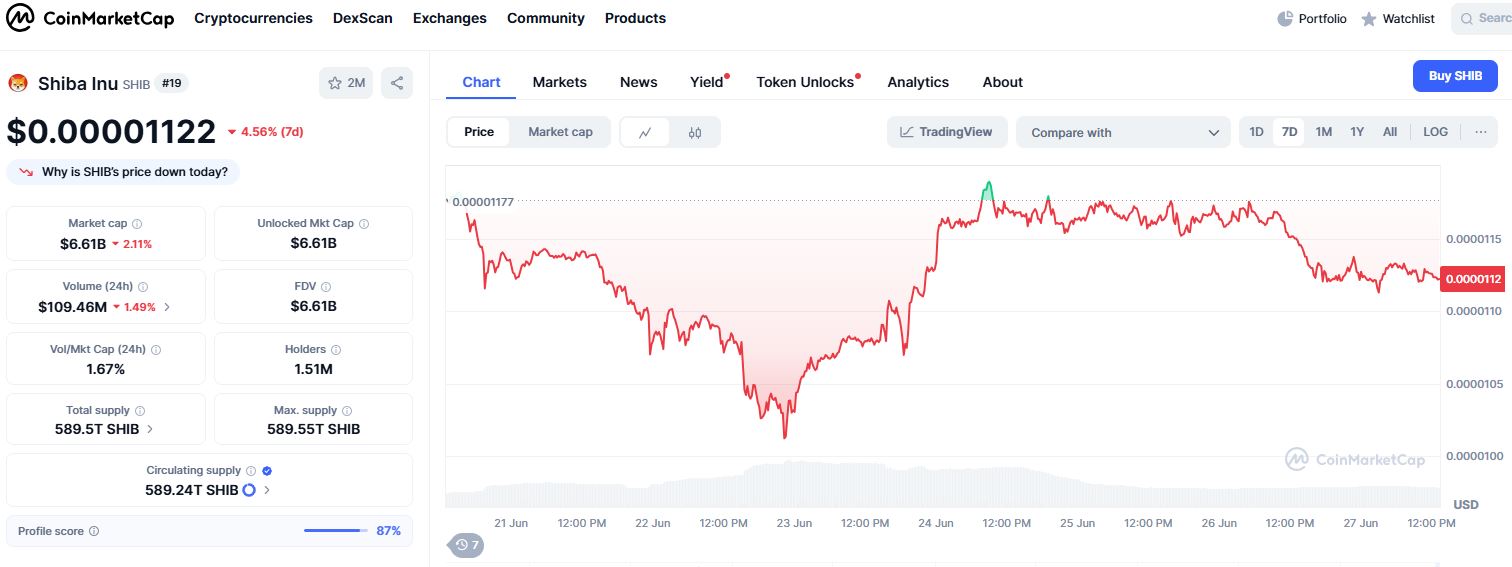Click the CoinMarketCap logo
Screen dimensions: 1512x567
click(x=90, y=18)
